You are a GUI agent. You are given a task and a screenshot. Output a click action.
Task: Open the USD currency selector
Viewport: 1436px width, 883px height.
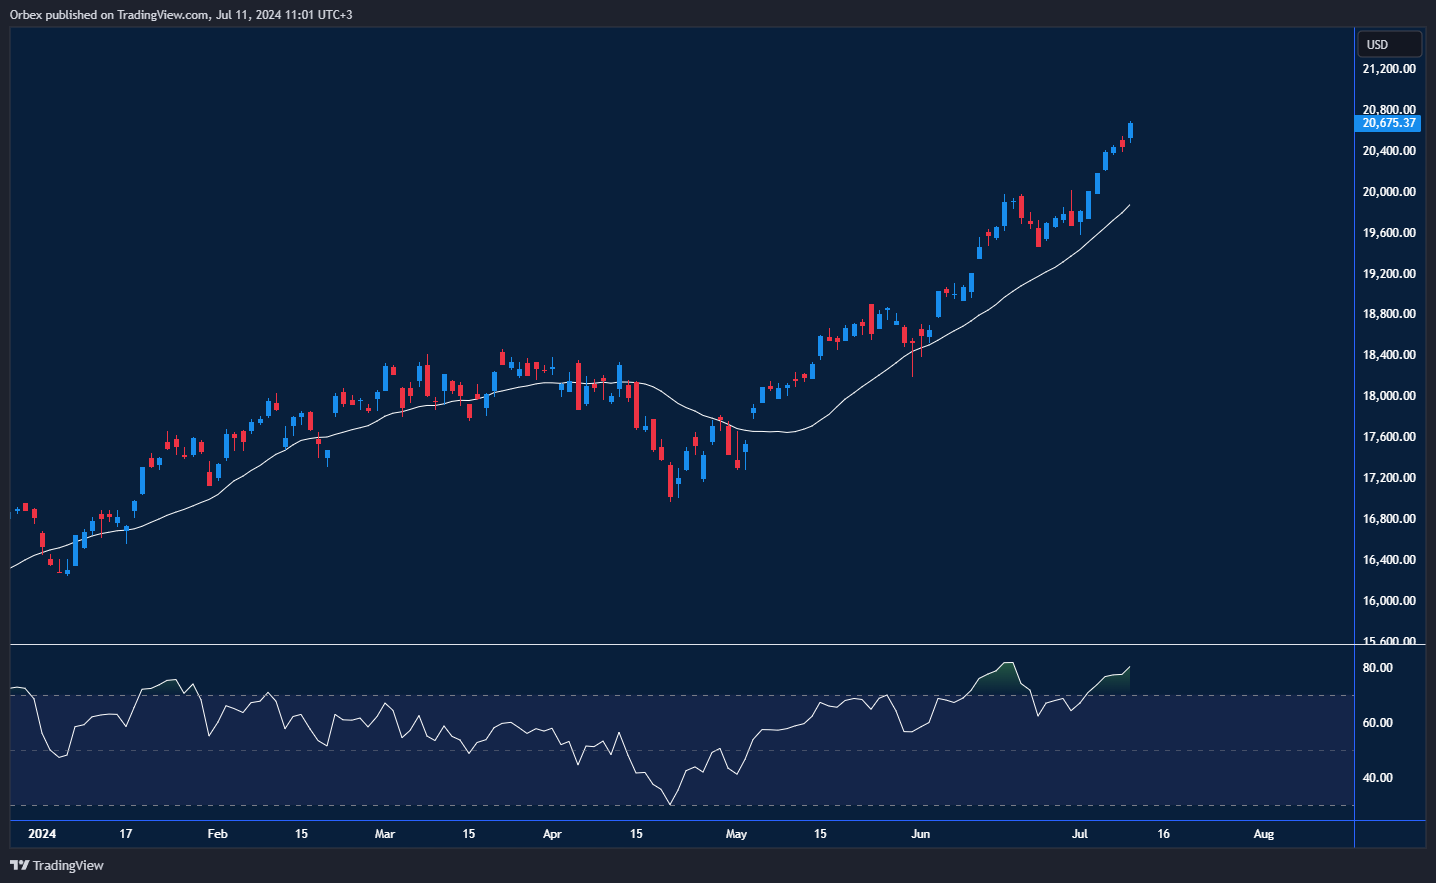(1388, 44)
